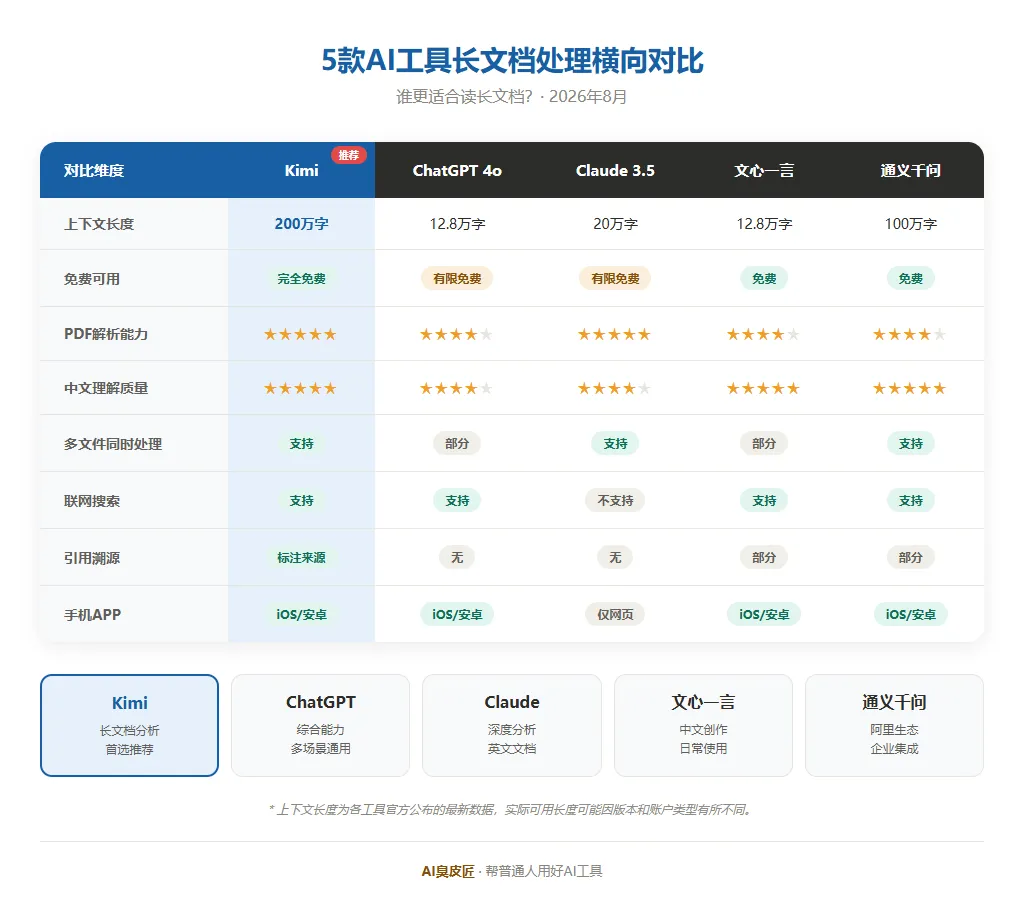Click 通义千问's PDF解析能力 star rating
1024x919 pixels.
[909, 334]
